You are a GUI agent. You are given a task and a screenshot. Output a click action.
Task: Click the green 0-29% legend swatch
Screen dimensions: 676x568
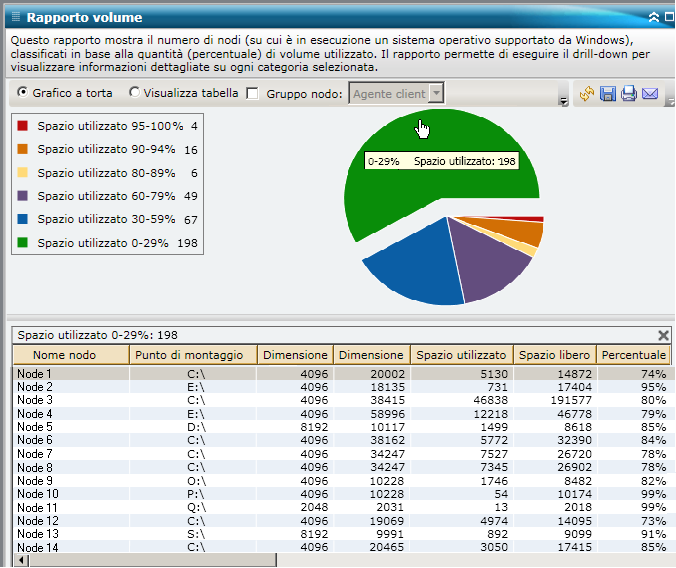22,242
